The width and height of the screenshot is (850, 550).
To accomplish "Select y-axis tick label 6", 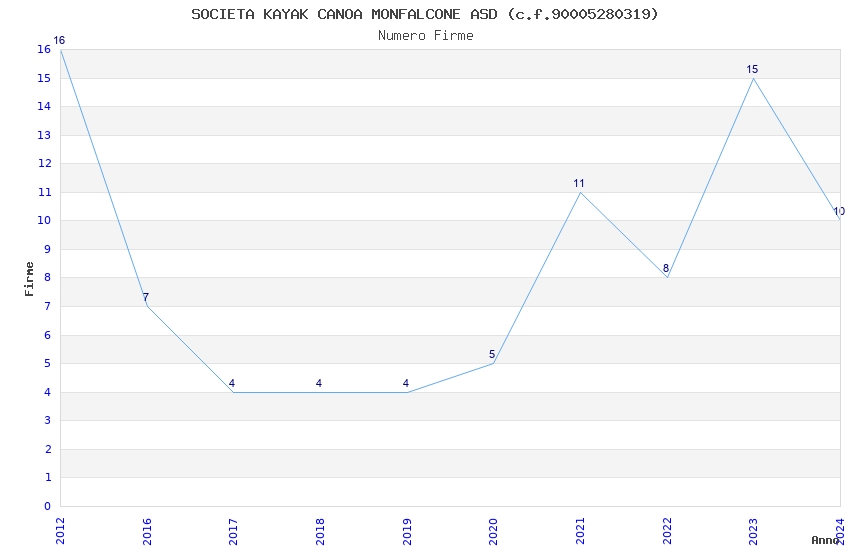I will (x=48, y=335).
